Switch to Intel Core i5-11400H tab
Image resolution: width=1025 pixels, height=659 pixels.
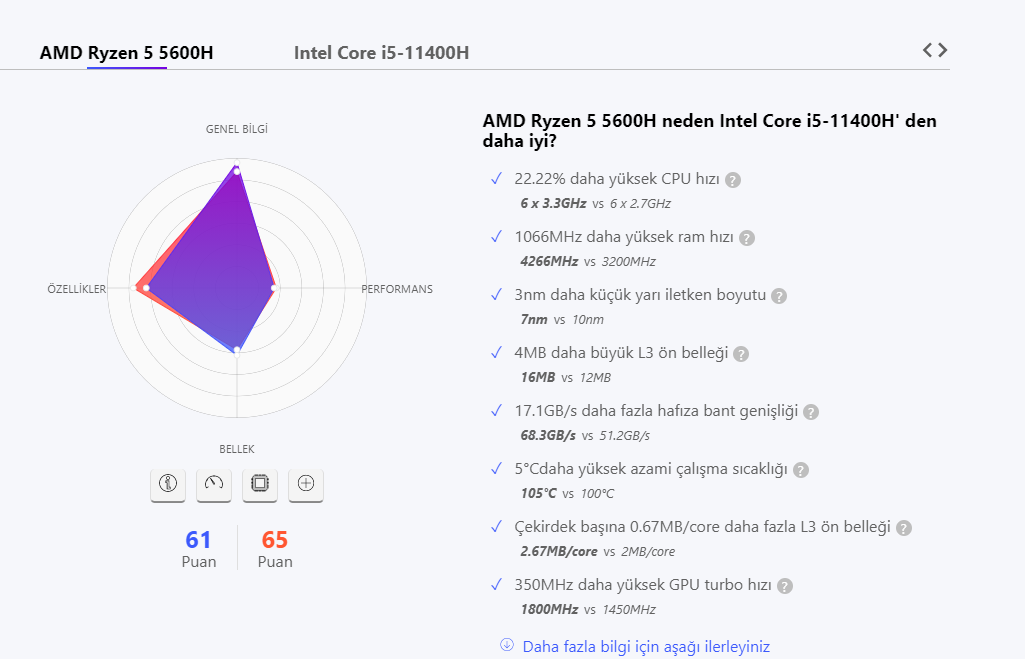click(381, 53)
